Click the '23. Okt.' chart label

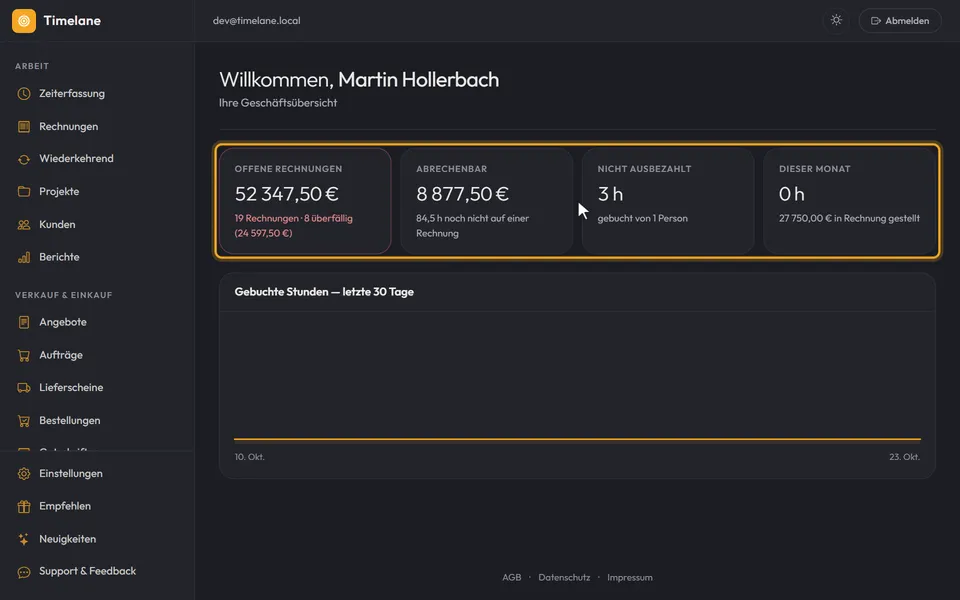point(904,457)
